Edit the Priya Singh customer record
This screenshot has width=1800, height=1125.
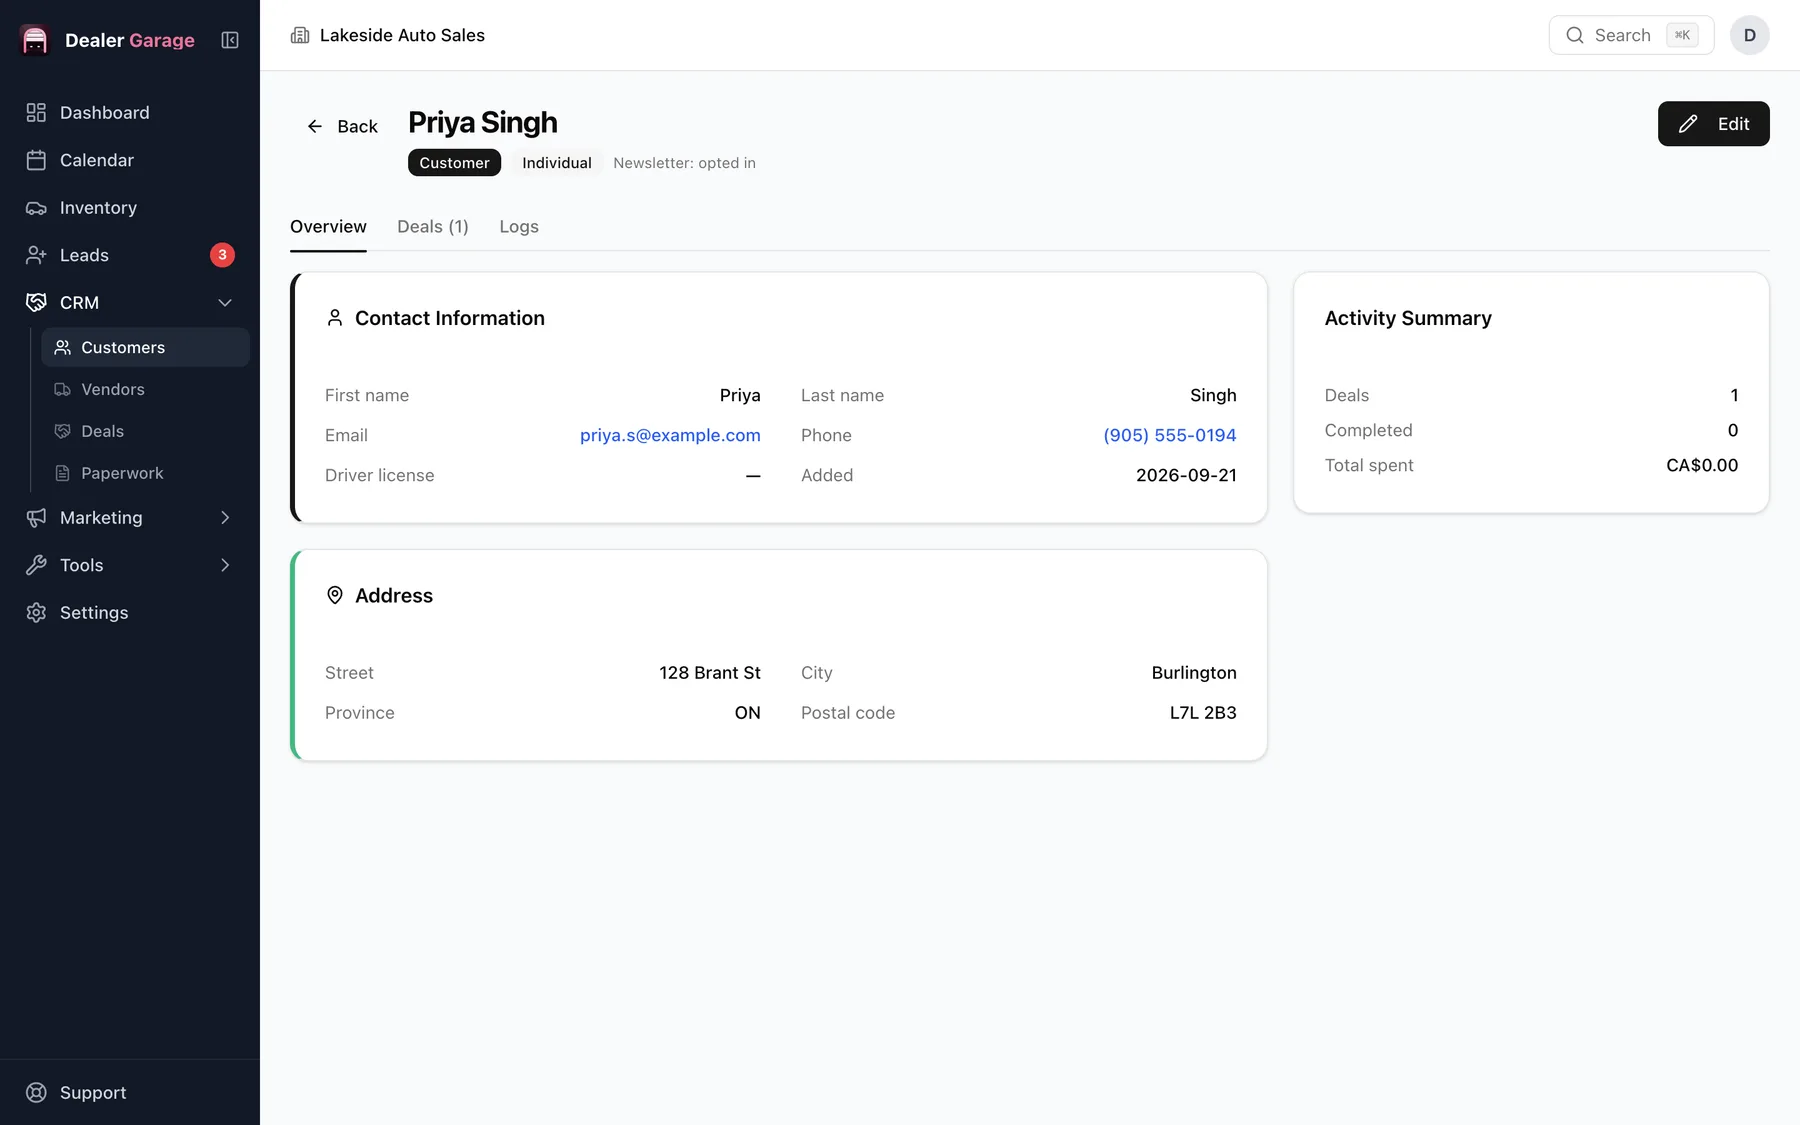point(1713,124)
